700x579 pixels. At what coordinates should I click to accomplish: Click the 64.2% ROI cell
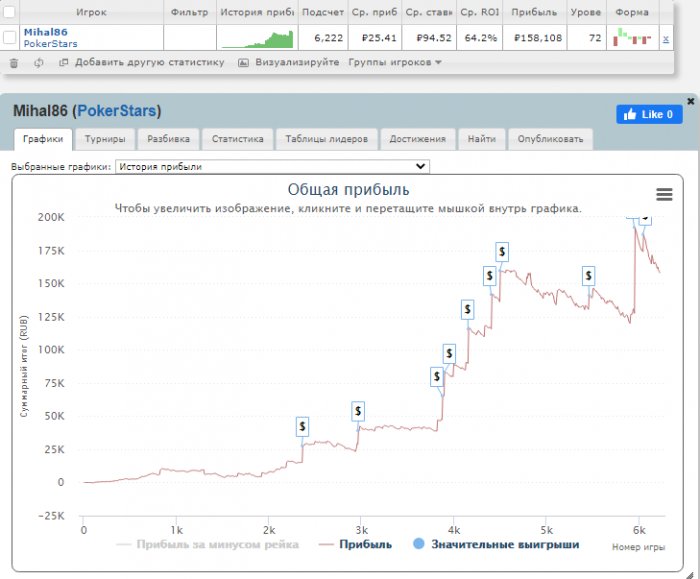pyautogui.click(x=481, y=38)
